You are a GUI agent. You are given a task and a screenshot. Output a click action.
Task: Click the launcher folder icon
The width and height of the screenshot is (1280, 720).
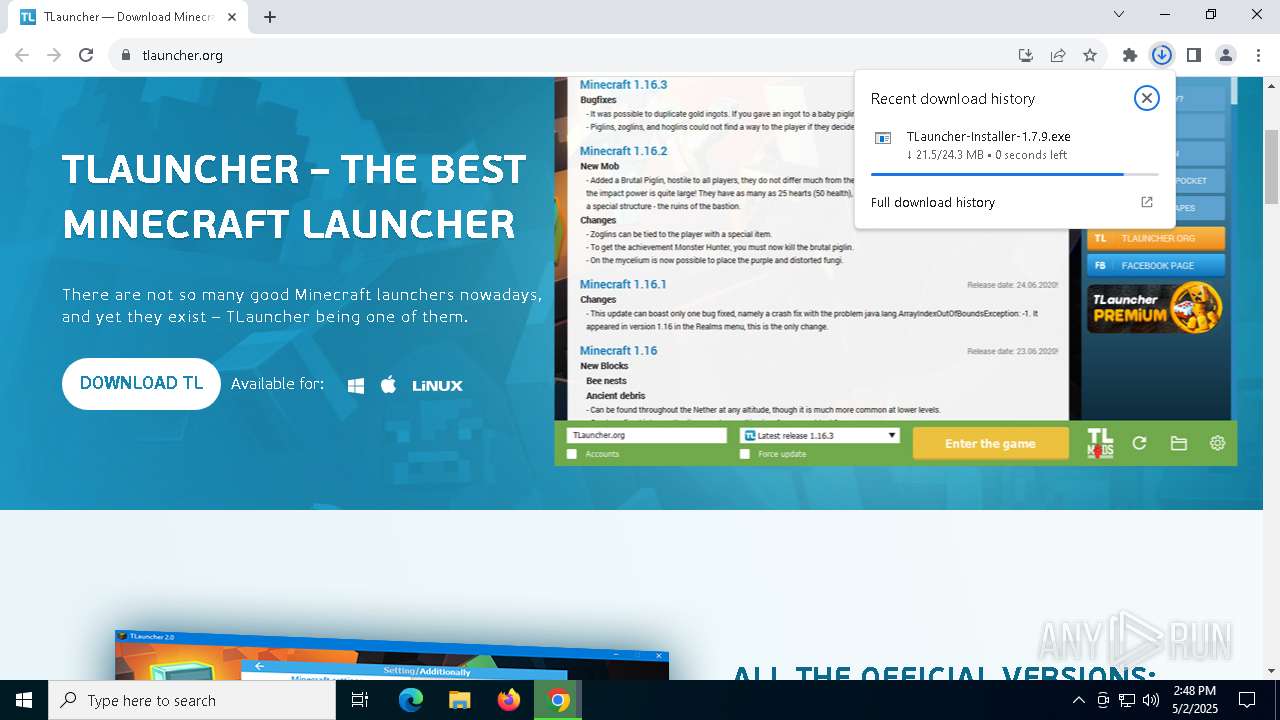coord(1178,443)
